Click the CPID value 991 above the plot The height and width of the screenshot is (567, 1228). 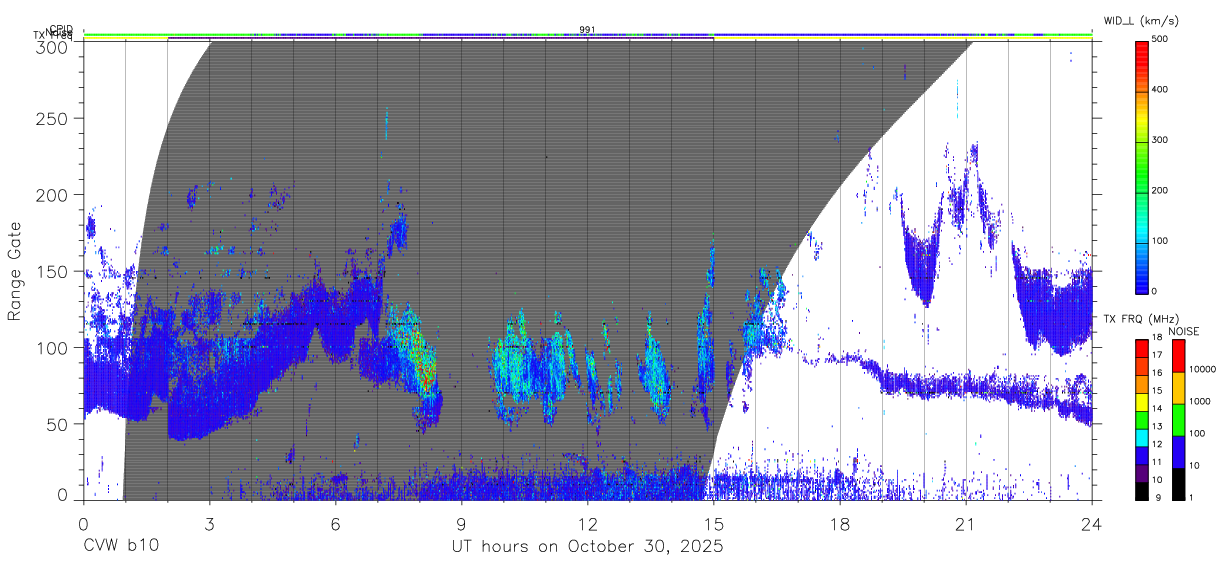[588, 30]
